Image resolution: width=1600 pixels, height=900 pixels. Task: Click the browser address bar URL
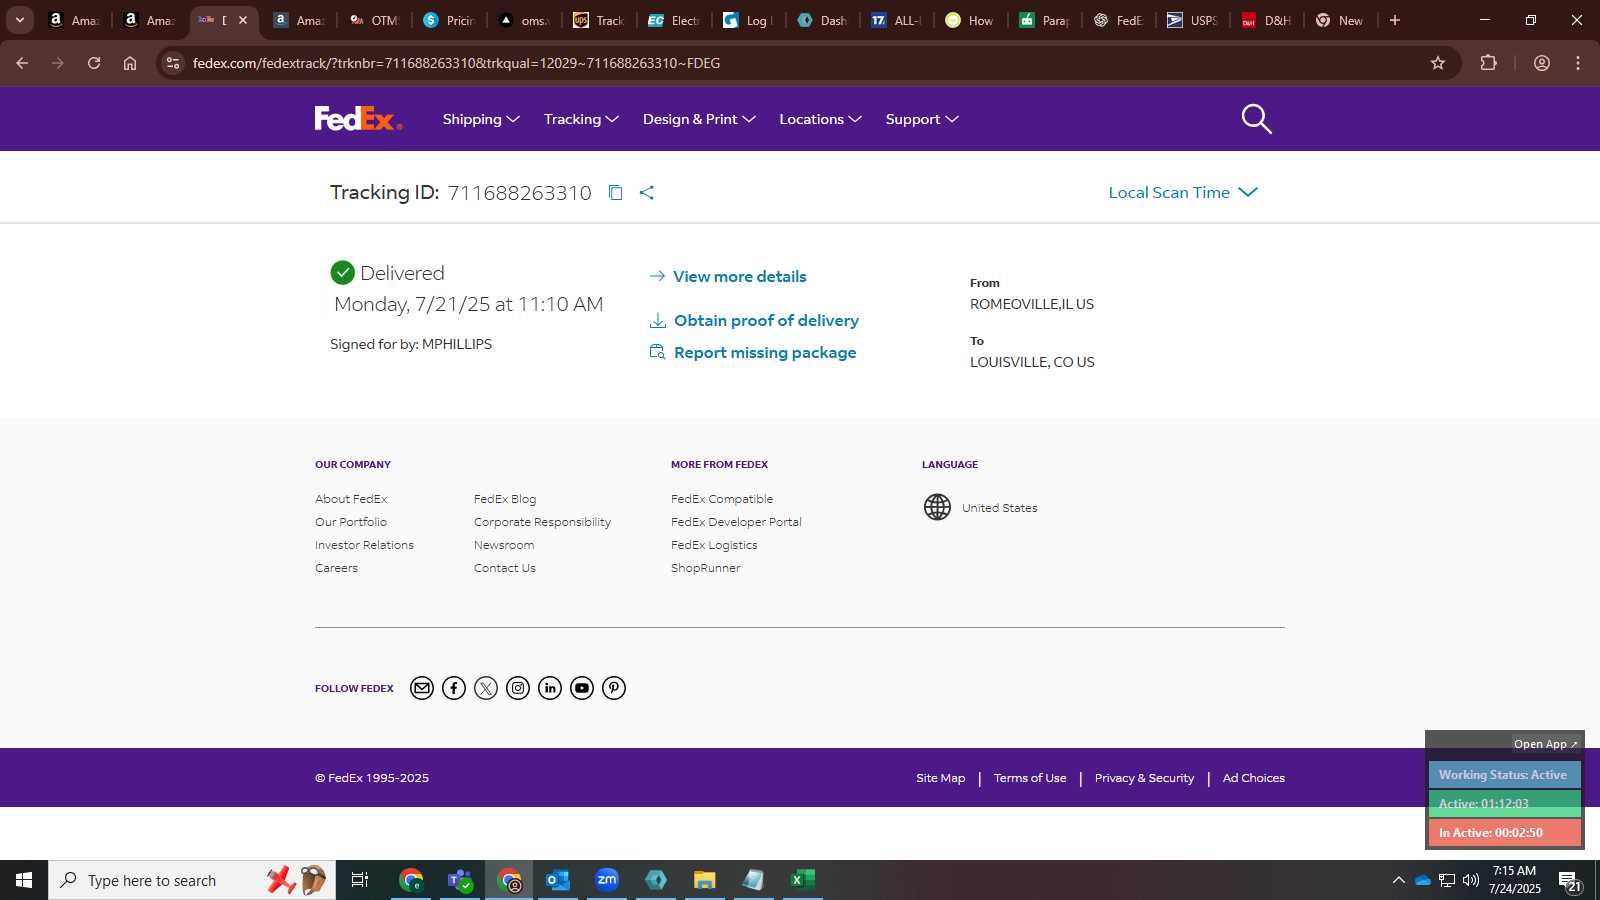tap(456, 63)
